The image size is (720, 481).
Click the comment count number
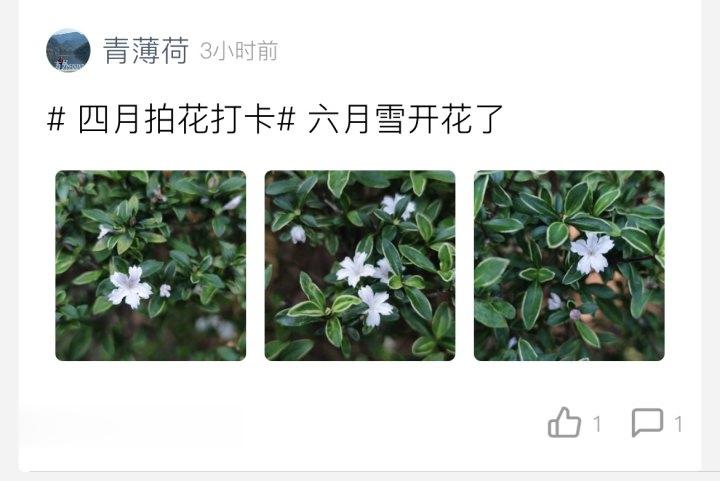[678, 424]
